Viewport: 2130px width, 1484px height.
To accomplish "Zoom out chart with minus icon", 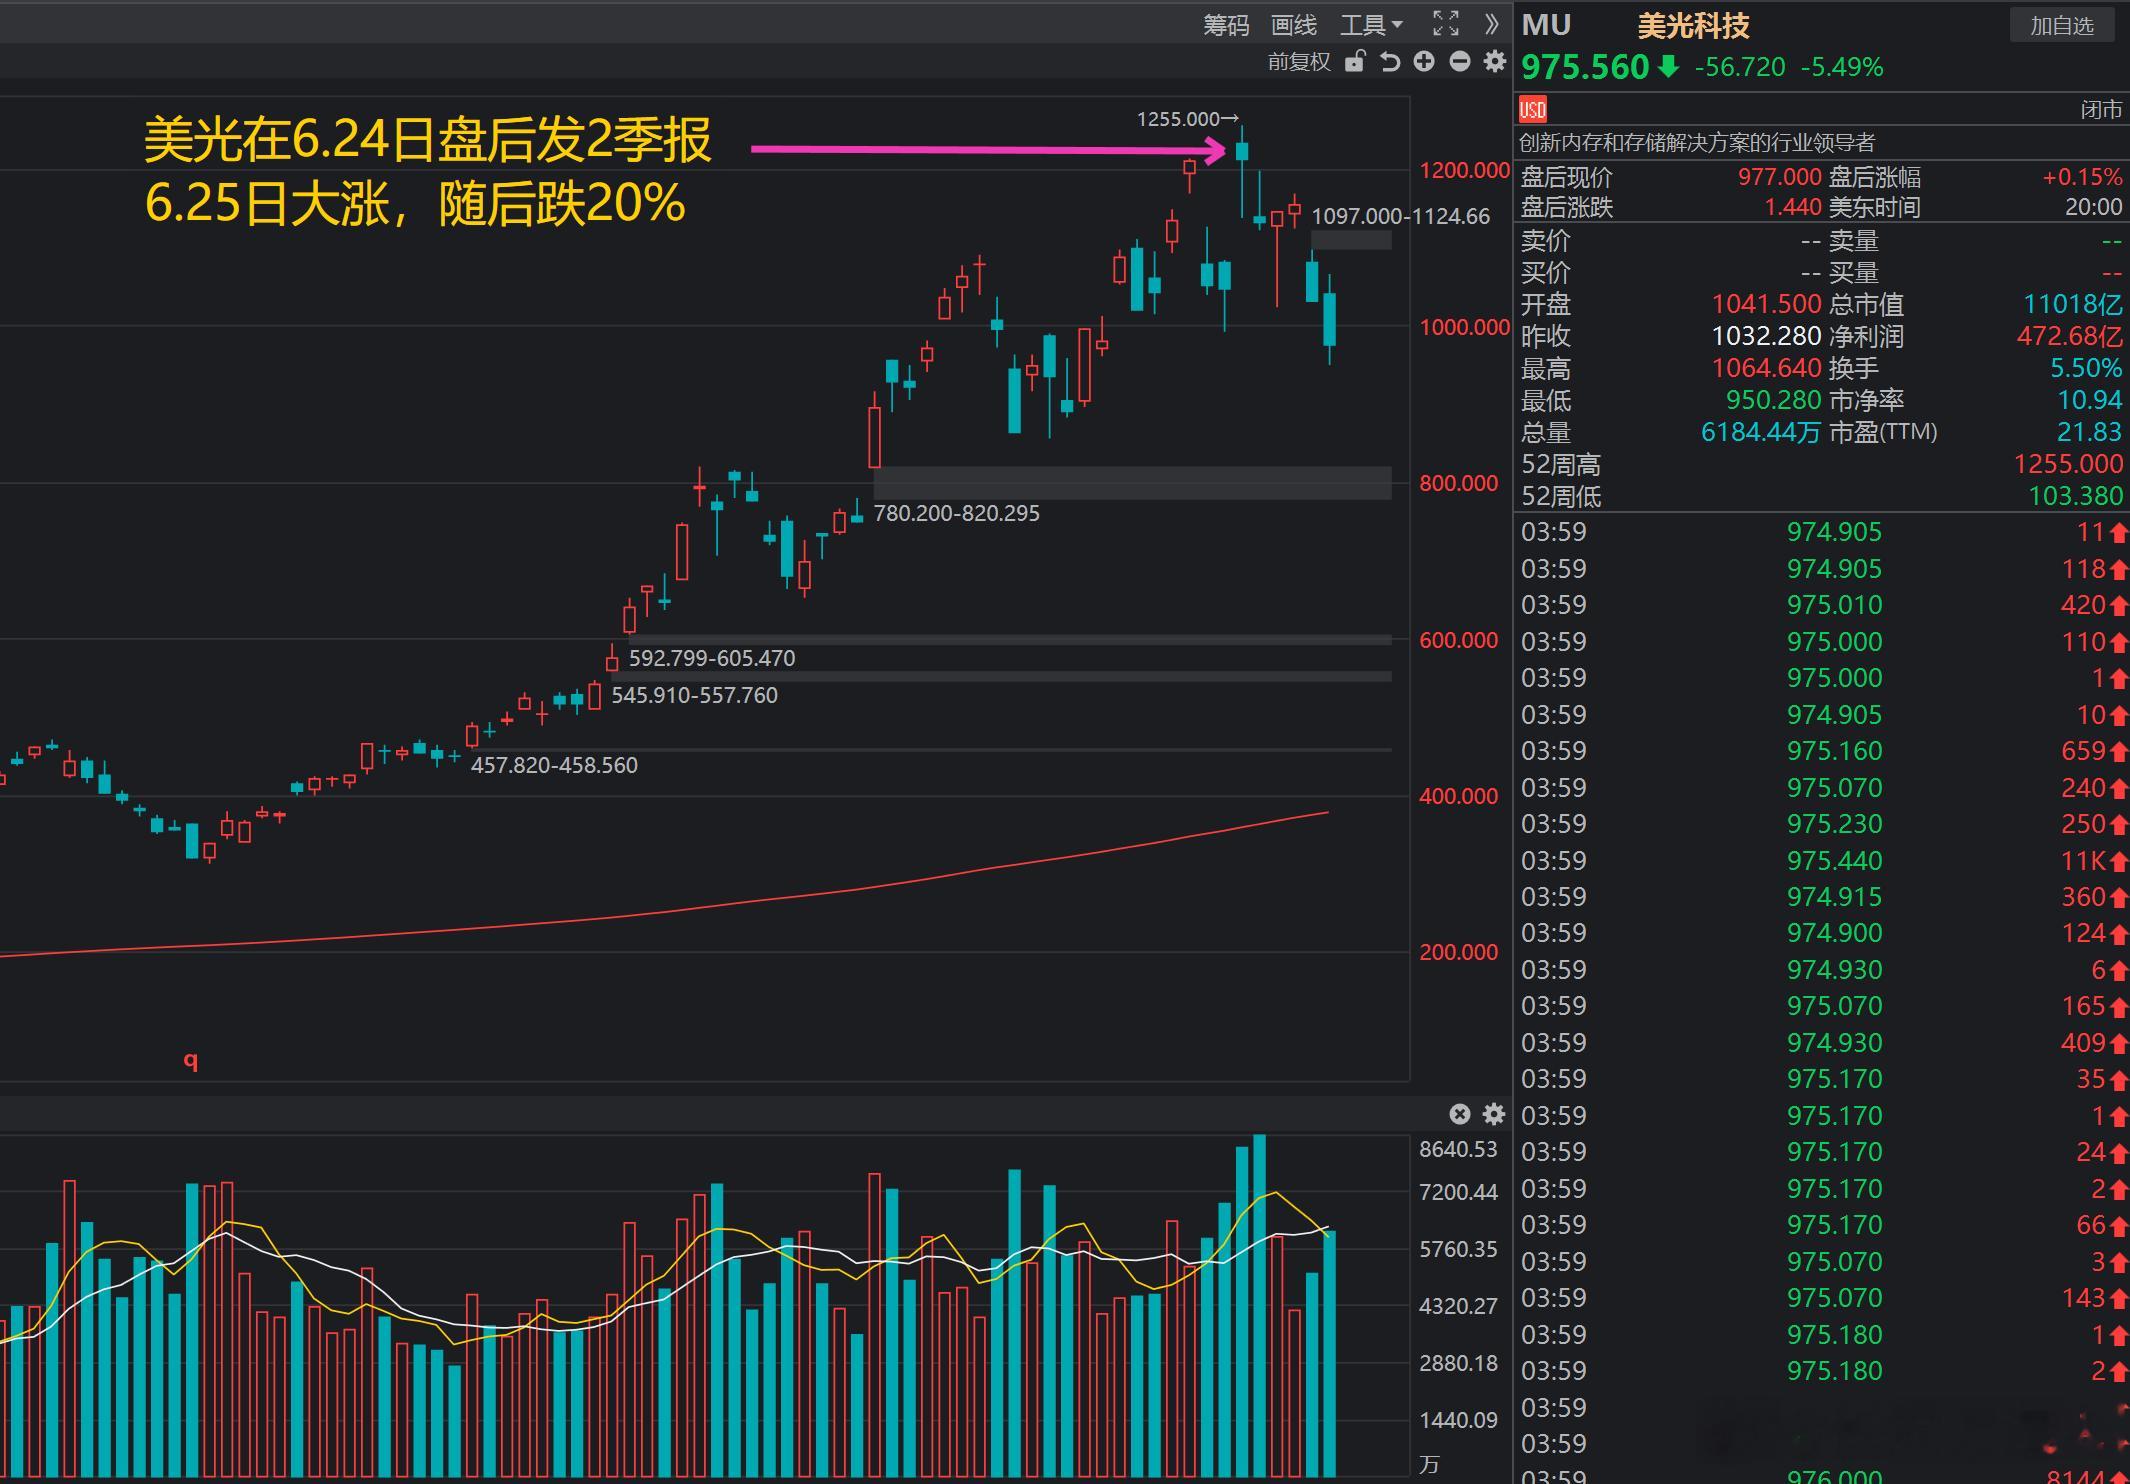I will (x=1460, y=62).
